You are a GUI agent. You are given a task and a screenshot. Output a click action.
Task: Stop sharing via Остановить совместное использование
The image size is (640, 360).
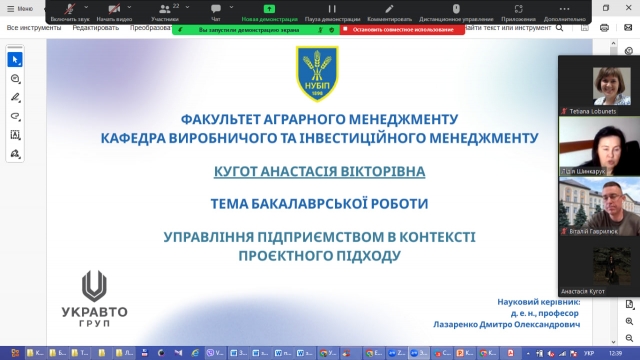[x=402, y=29]
